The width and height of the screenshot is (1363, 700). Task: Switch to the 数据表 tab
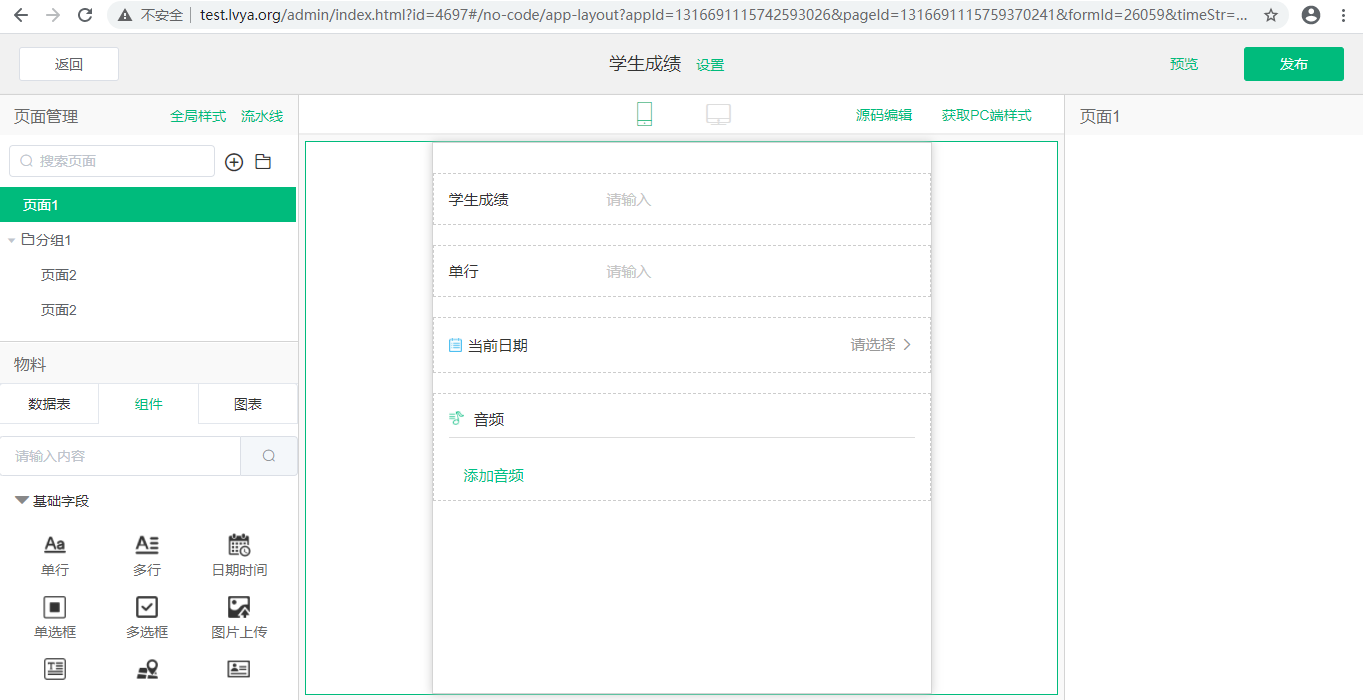[49, 404]
